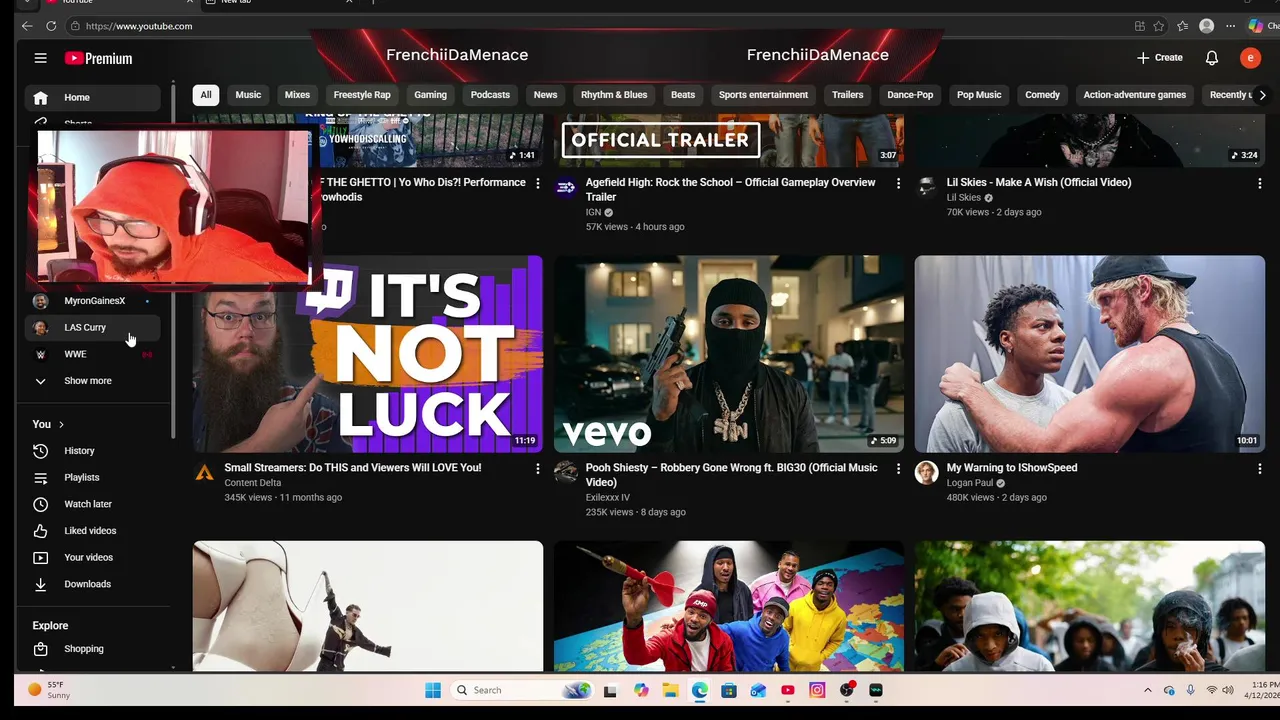Image resolution: width=1280 pixels, height=720 pixels.
Task: Select the Rhythm & Blues filter chip
Action: point(614,95)
